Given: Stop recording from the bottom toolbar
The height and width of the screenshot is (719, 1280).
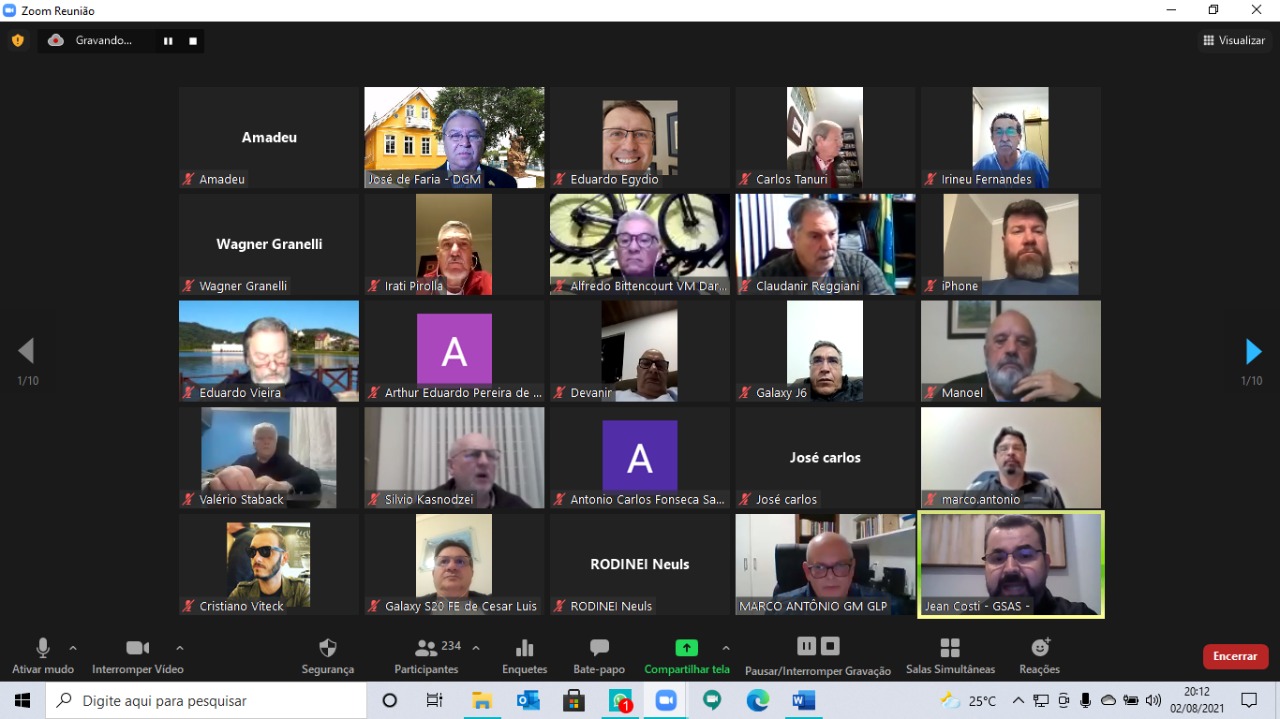Looking at the screenshot, I should pyautogui.click(x=830, y=646).
